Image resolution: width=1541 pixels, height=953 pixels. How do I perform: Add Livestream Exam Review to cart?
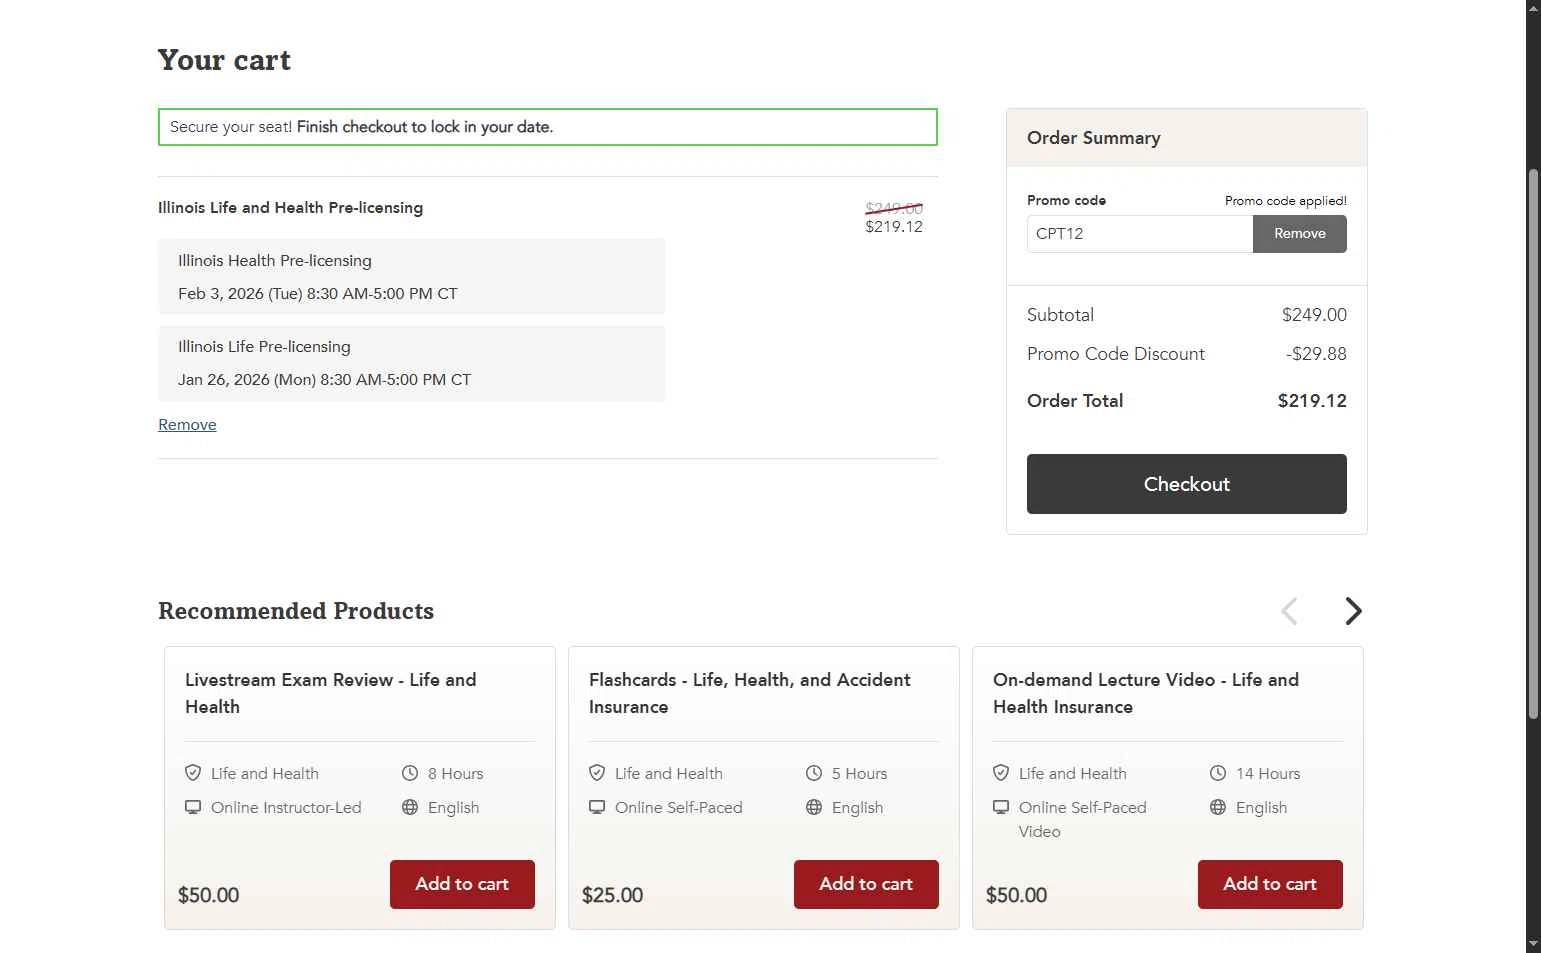tap(462, 884)
